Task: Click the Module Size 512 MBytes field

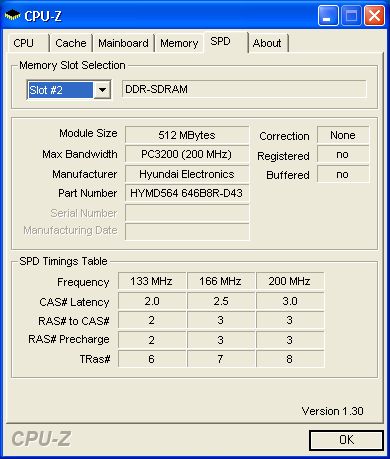Action: 187,135
